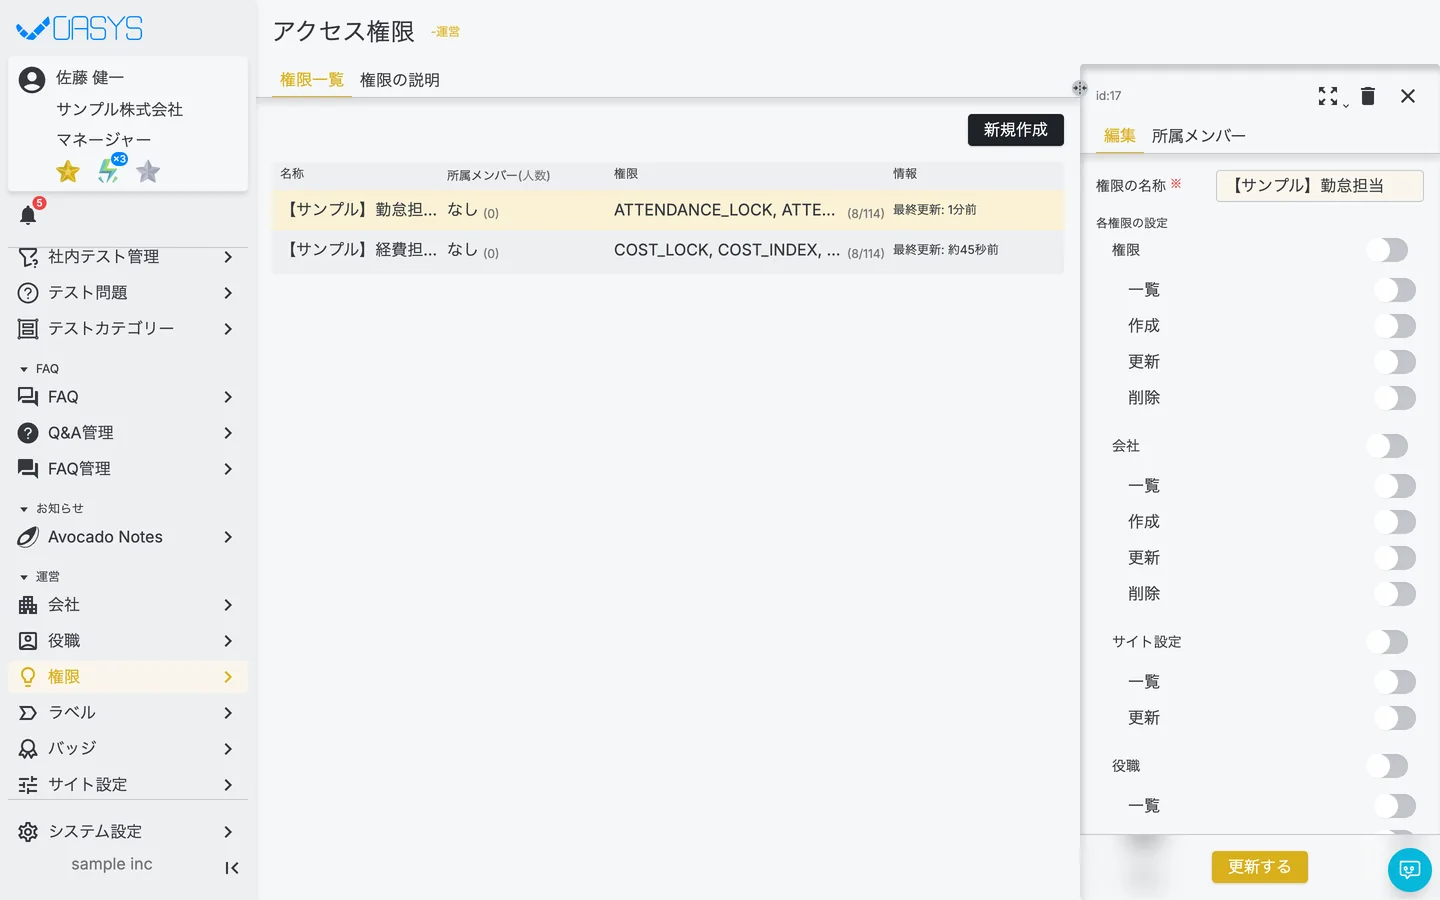The width and height of the screenshot is (1440, 900).
Task: Toggle 削除 under 権限 group
Action: coord(1396,398)
